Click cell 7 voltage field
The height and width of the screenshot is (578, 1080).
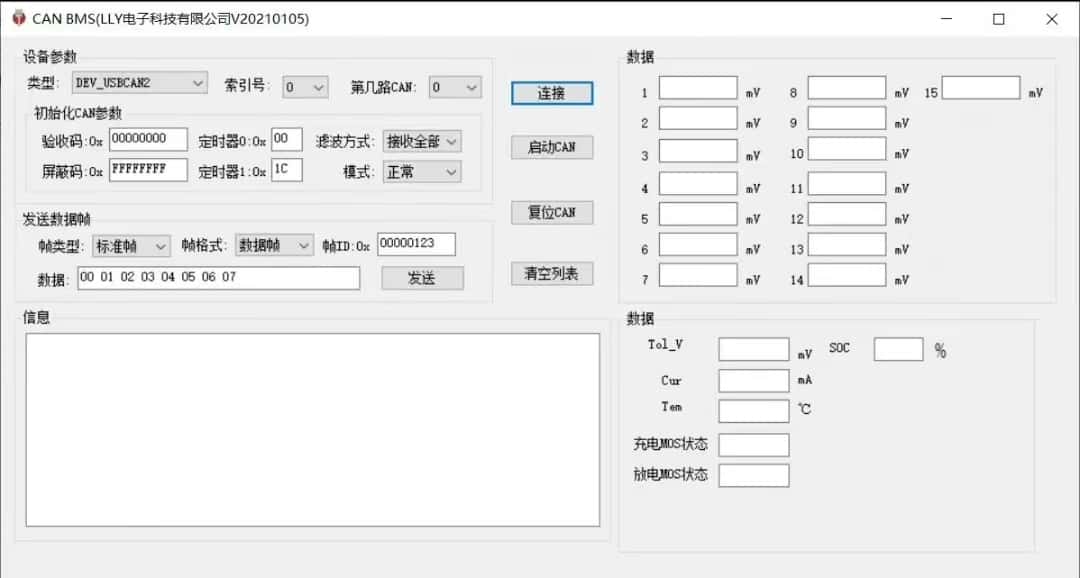click(x=698, y=275)
